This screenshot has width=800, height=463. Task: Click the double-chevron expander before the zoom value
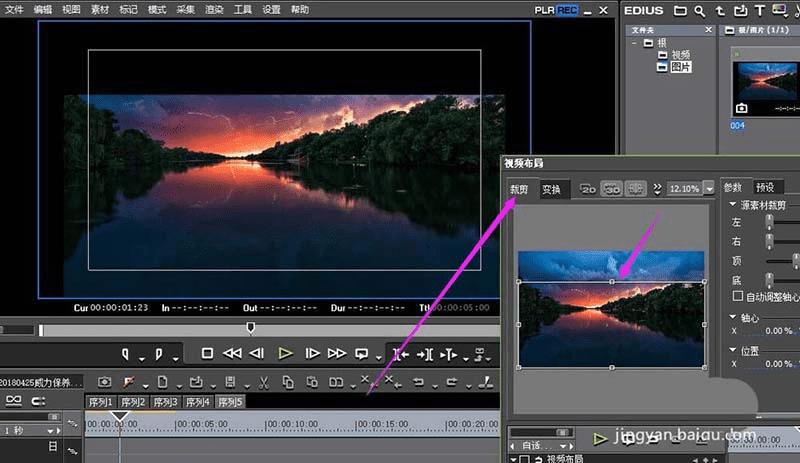(657, 189)
